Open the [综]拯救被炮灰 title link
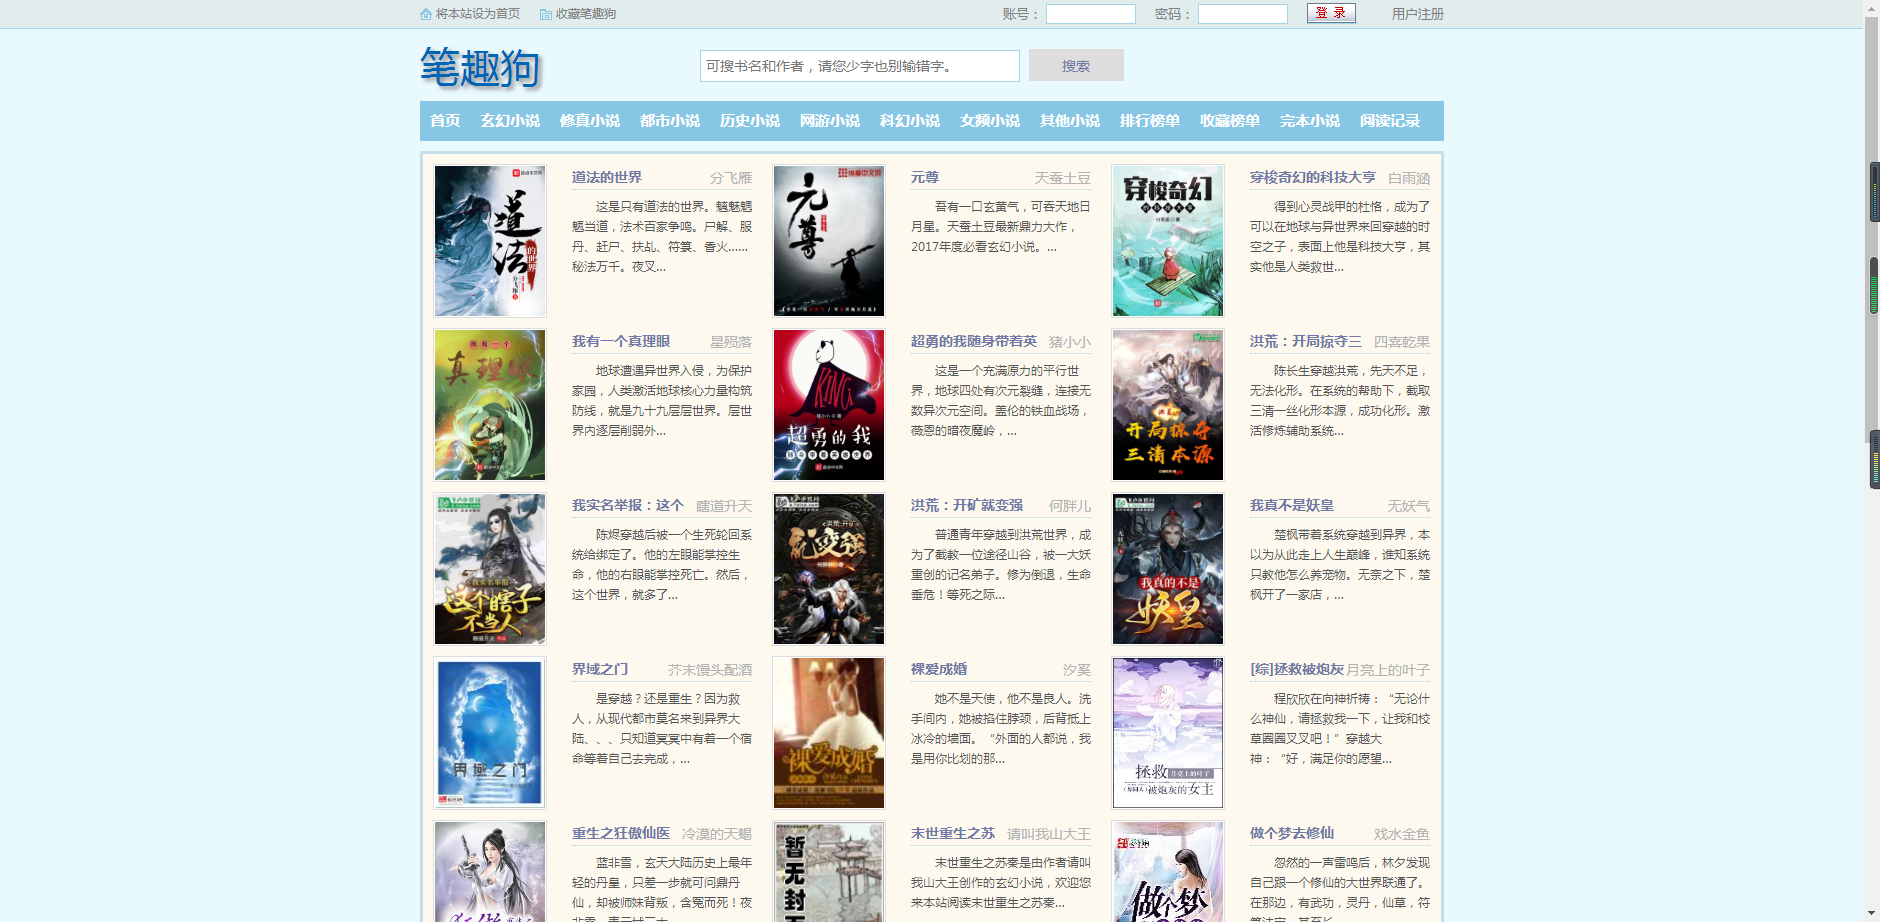This screenshot has height=922, width=1880. 1297,669
